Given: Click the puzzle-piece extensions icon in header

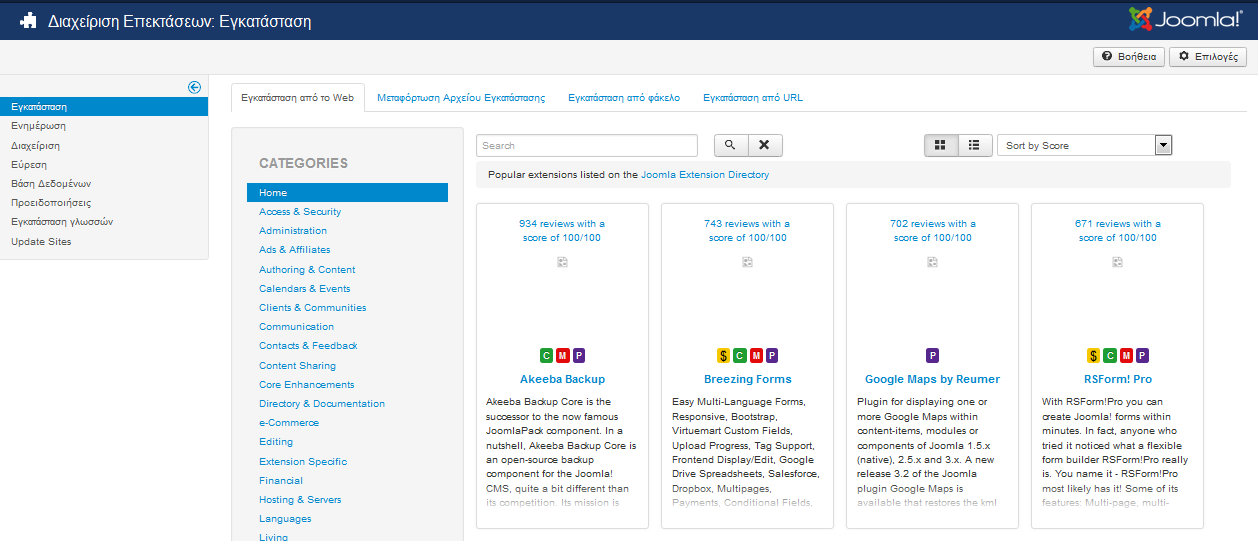Looking at the screenshot, I should [28, 20].
